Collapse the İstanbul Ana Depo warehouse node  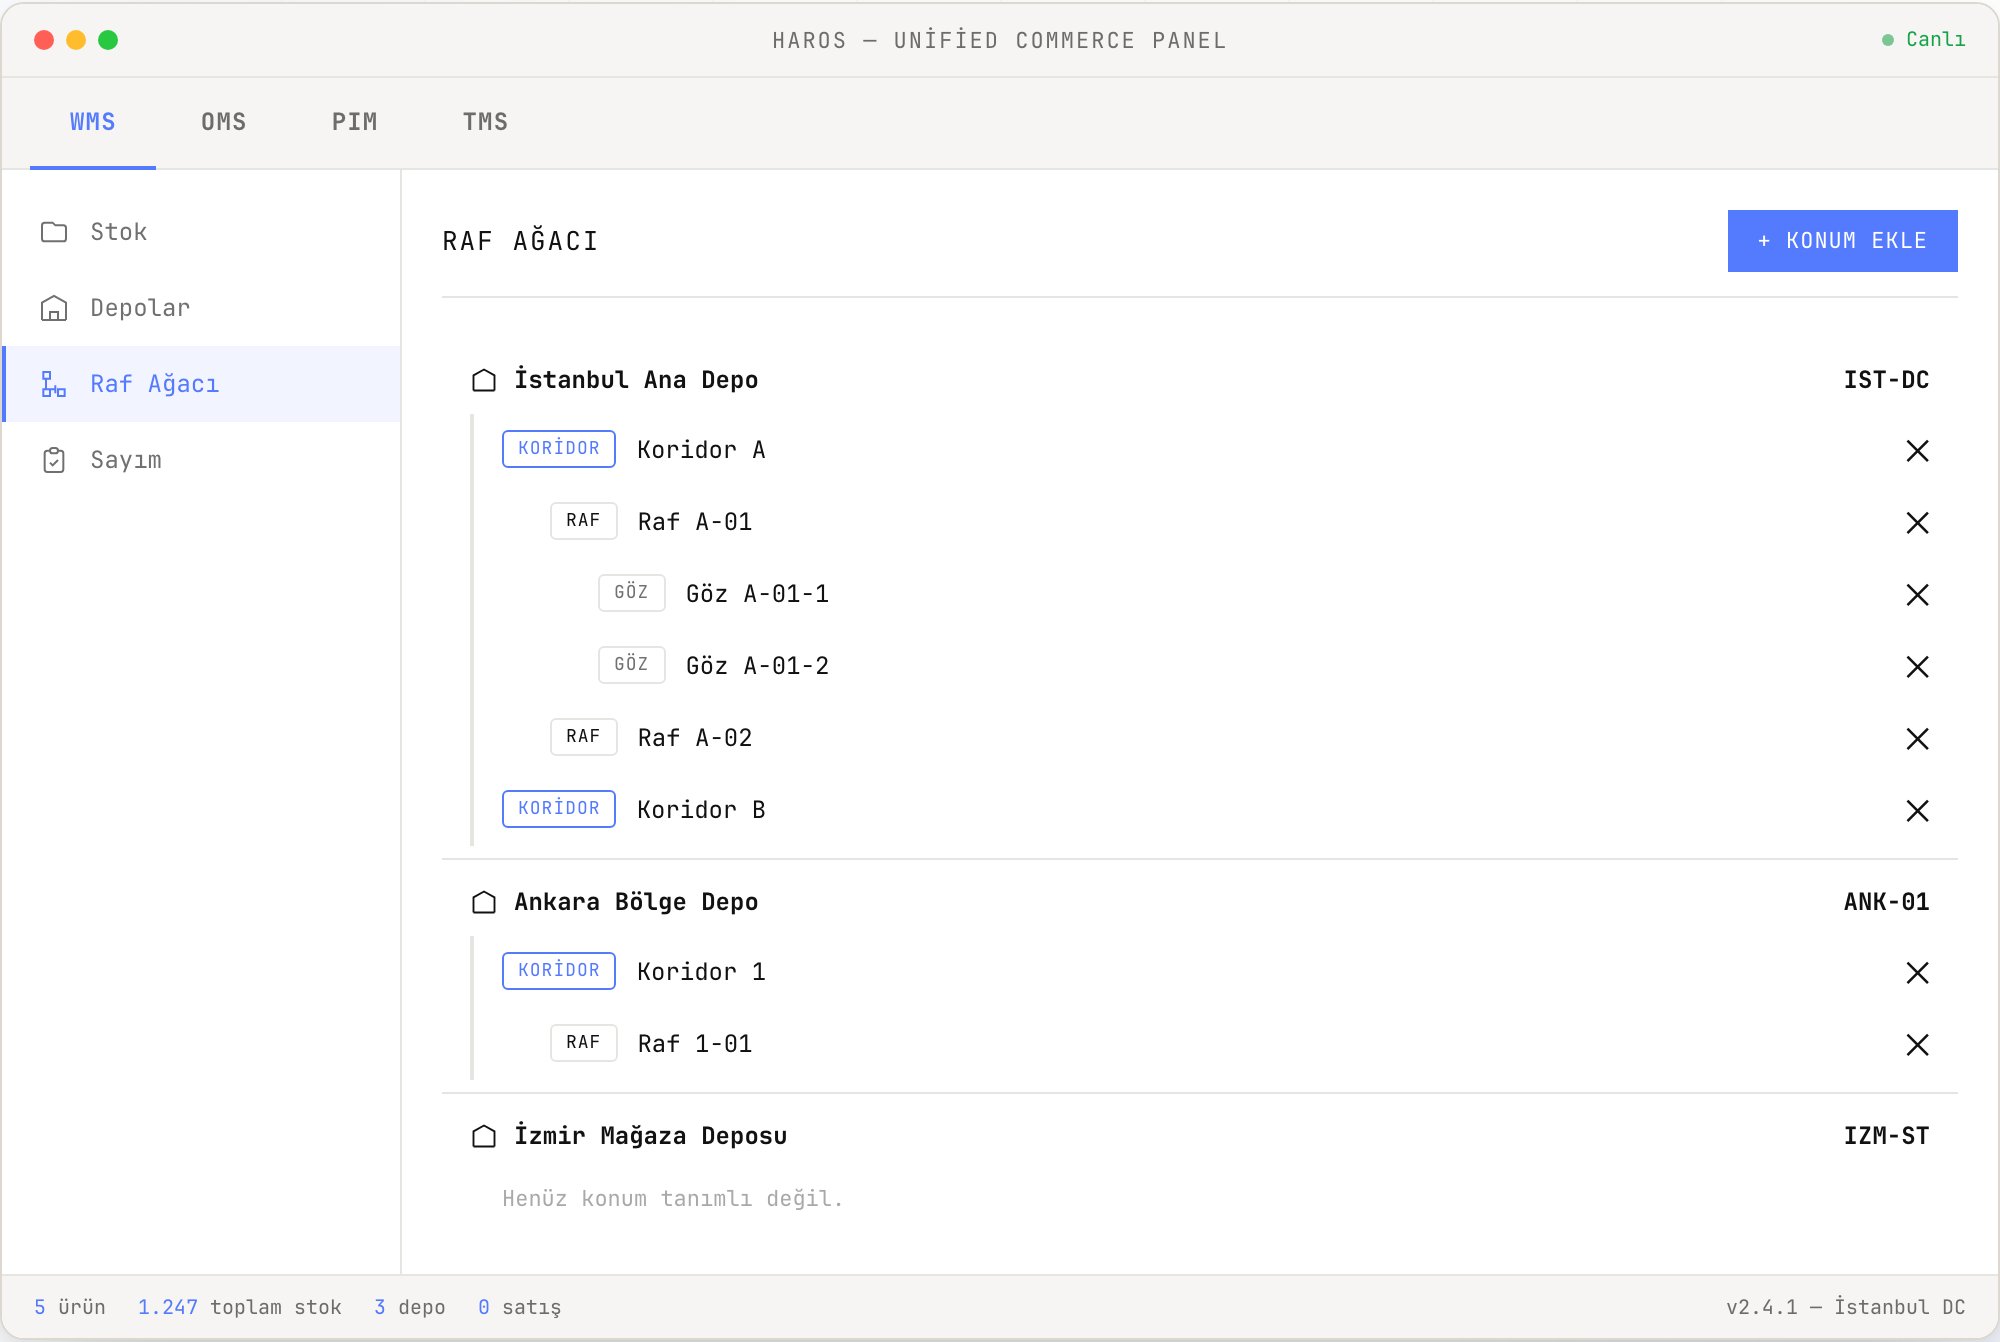(1200, 380)
